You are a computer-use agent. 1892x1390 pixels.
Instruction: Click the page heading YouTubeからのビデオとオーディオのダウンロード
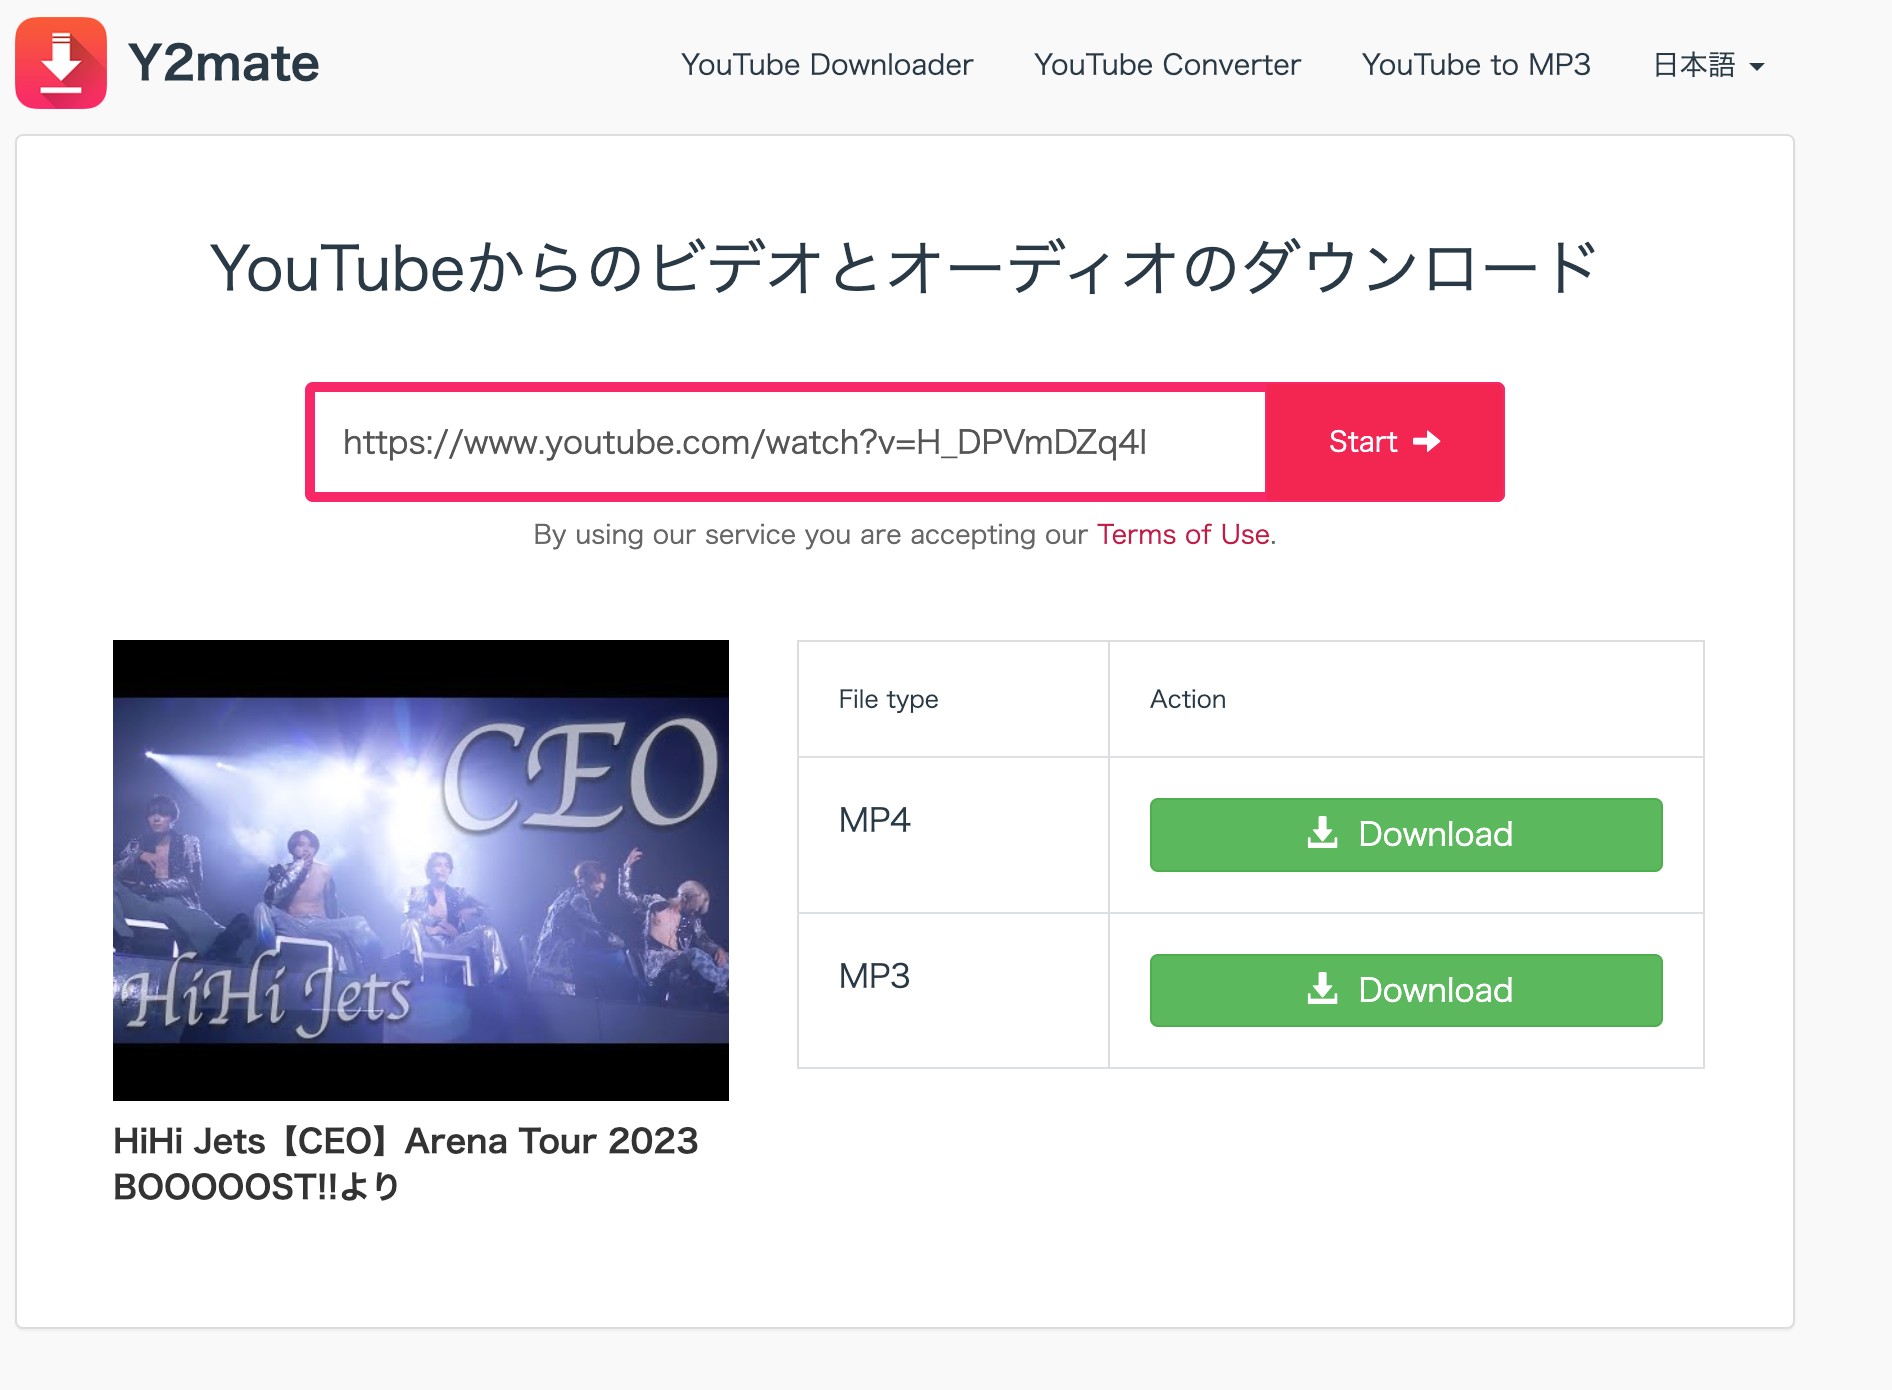pos(904,268)
